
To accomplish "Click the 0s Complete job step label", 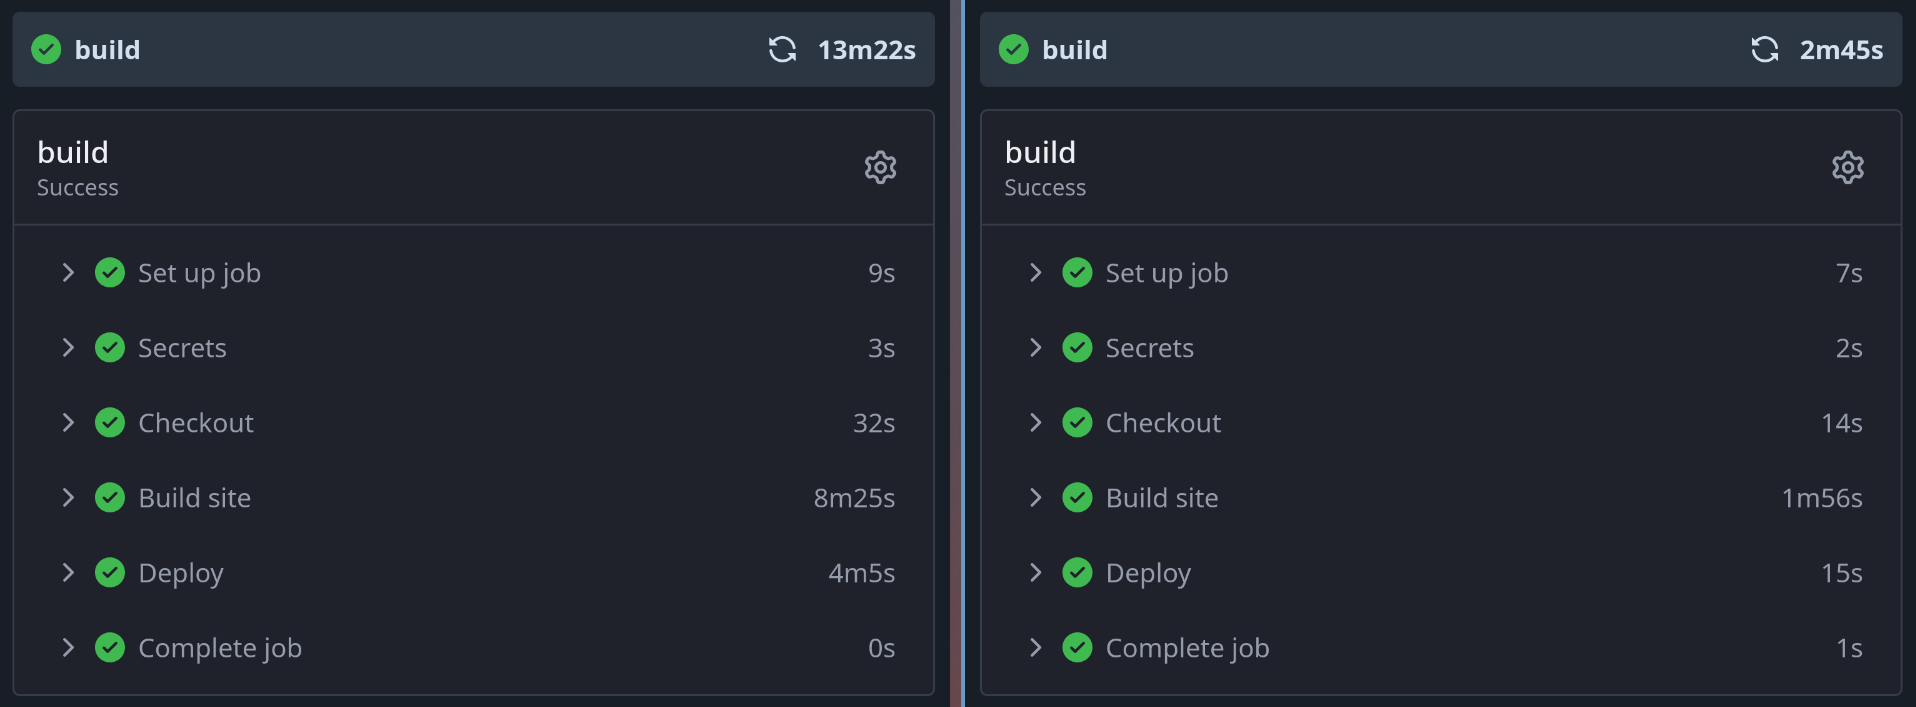I will coord(220,648).
